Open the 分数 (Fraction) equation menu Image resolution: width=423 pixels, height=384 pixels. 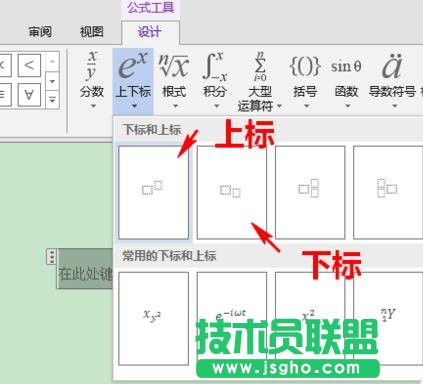[92, 79]
